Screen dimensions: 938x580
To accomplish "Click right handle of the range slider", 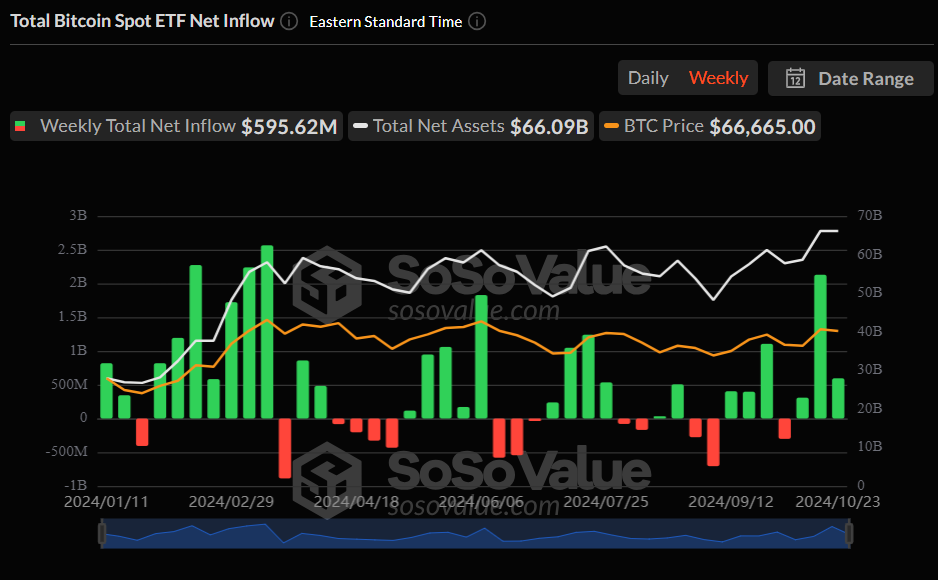I will click(849, 534).
